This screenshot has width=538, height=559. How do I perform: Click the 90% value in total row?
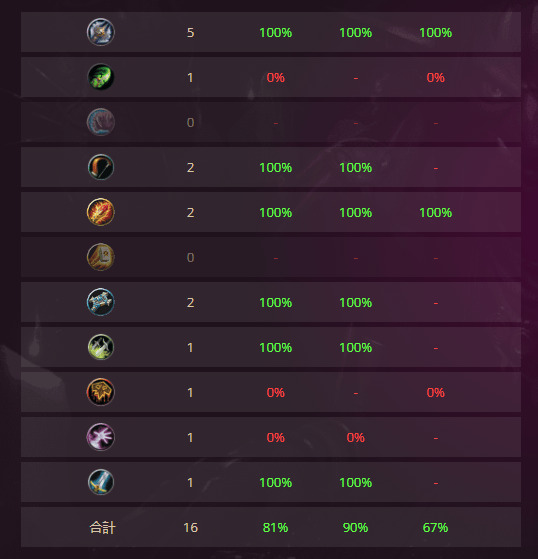(x=355, y=528)
